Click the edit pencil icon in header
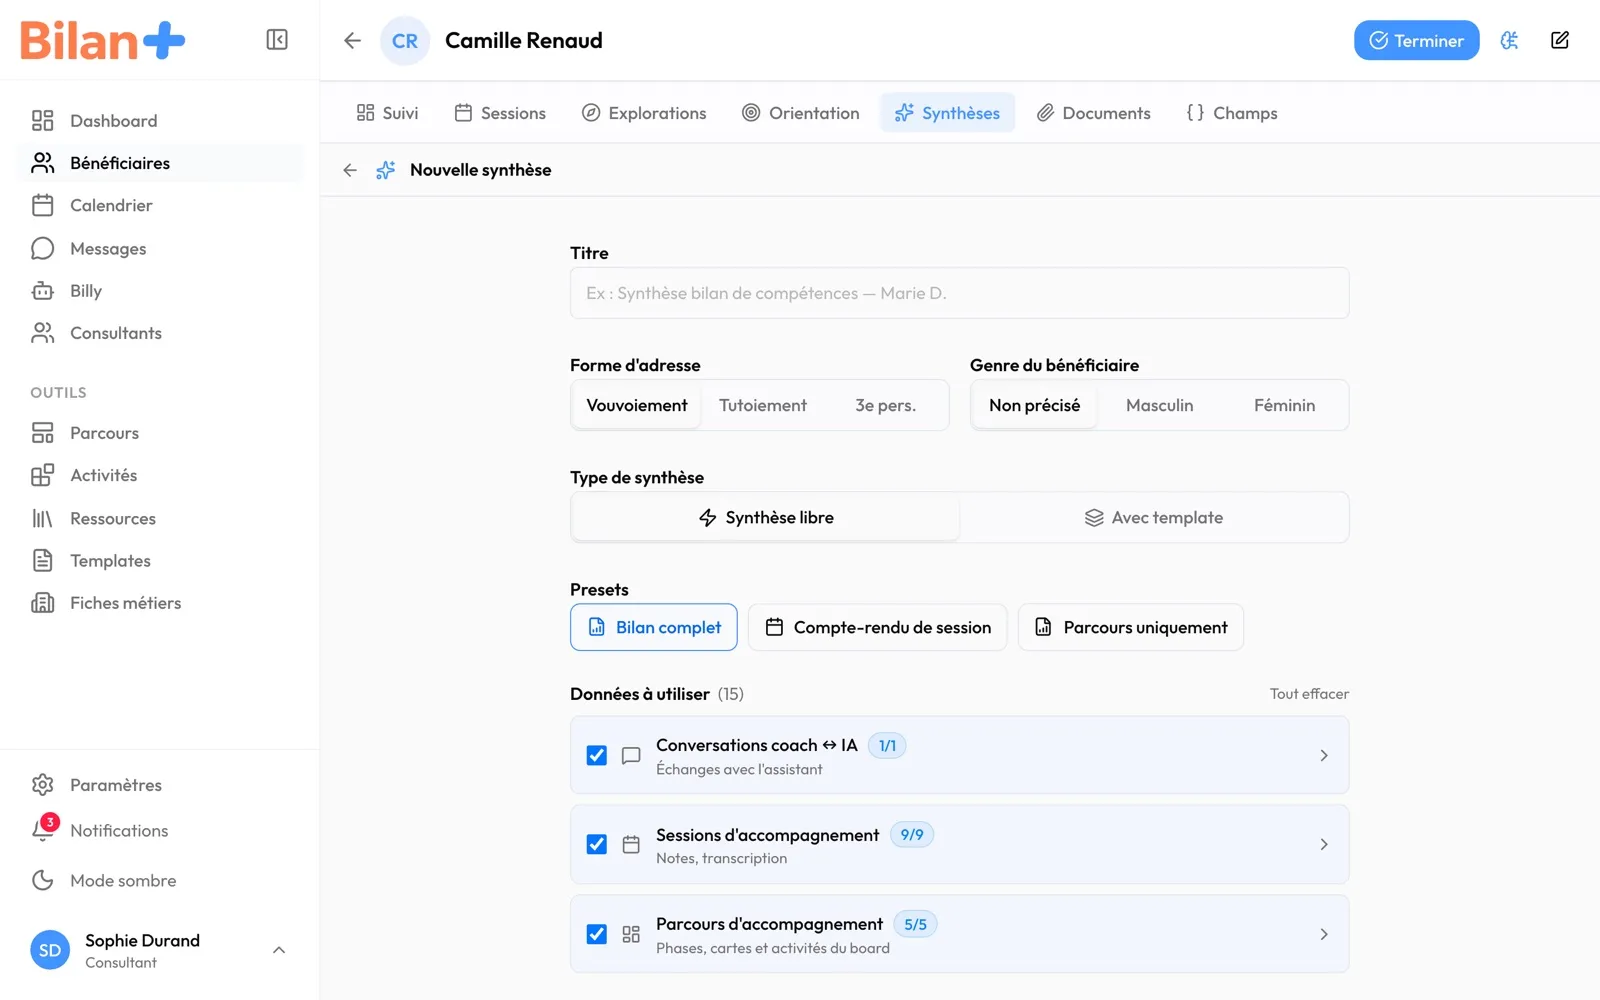This screenshot has width=1600, height=1000. coord(1560,40)
